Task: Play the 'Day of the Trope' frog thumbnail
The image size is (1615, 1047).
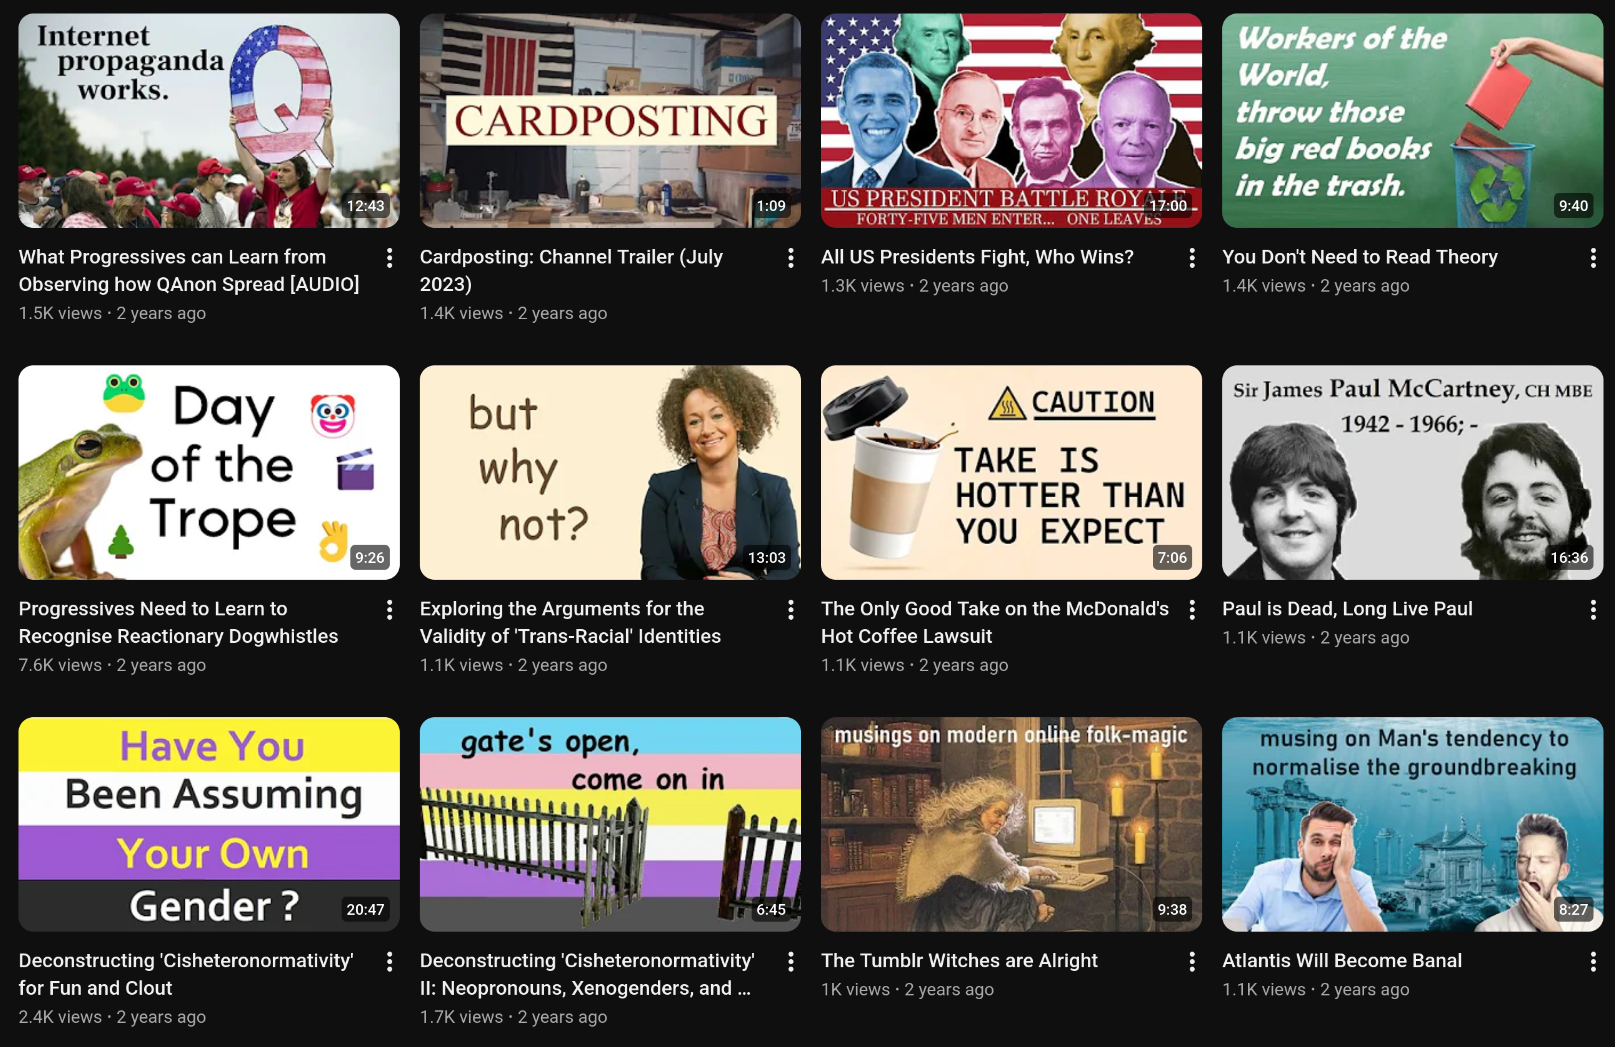Action: click(209, 472)
